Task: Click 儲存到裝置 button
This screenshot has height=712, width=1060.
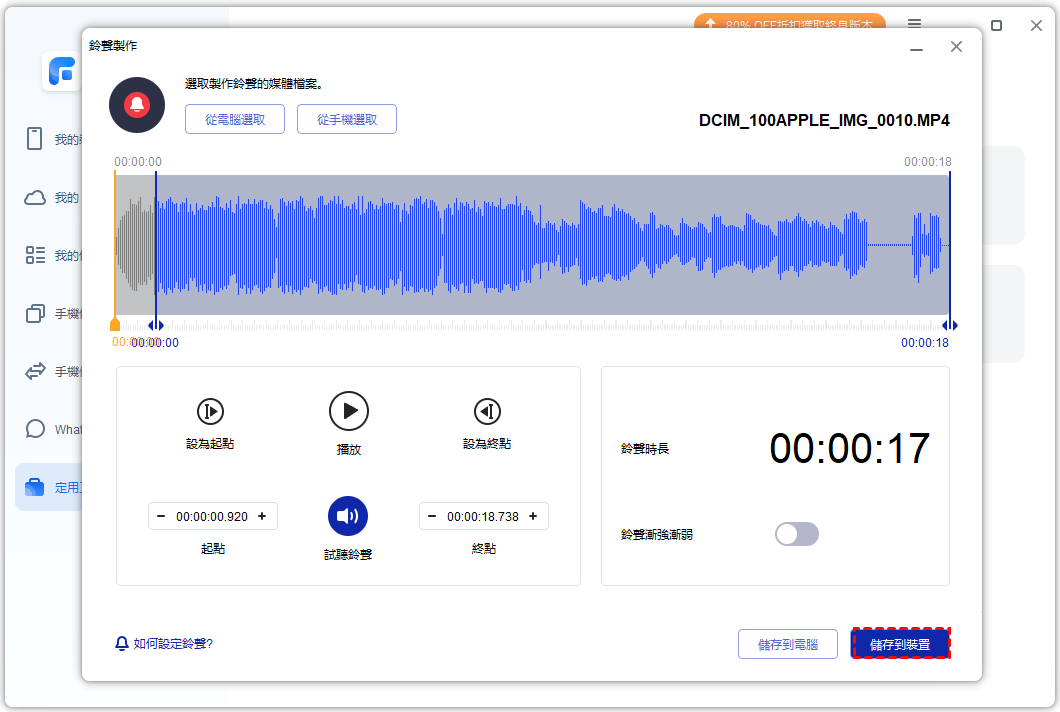Action: pos(900,644)
